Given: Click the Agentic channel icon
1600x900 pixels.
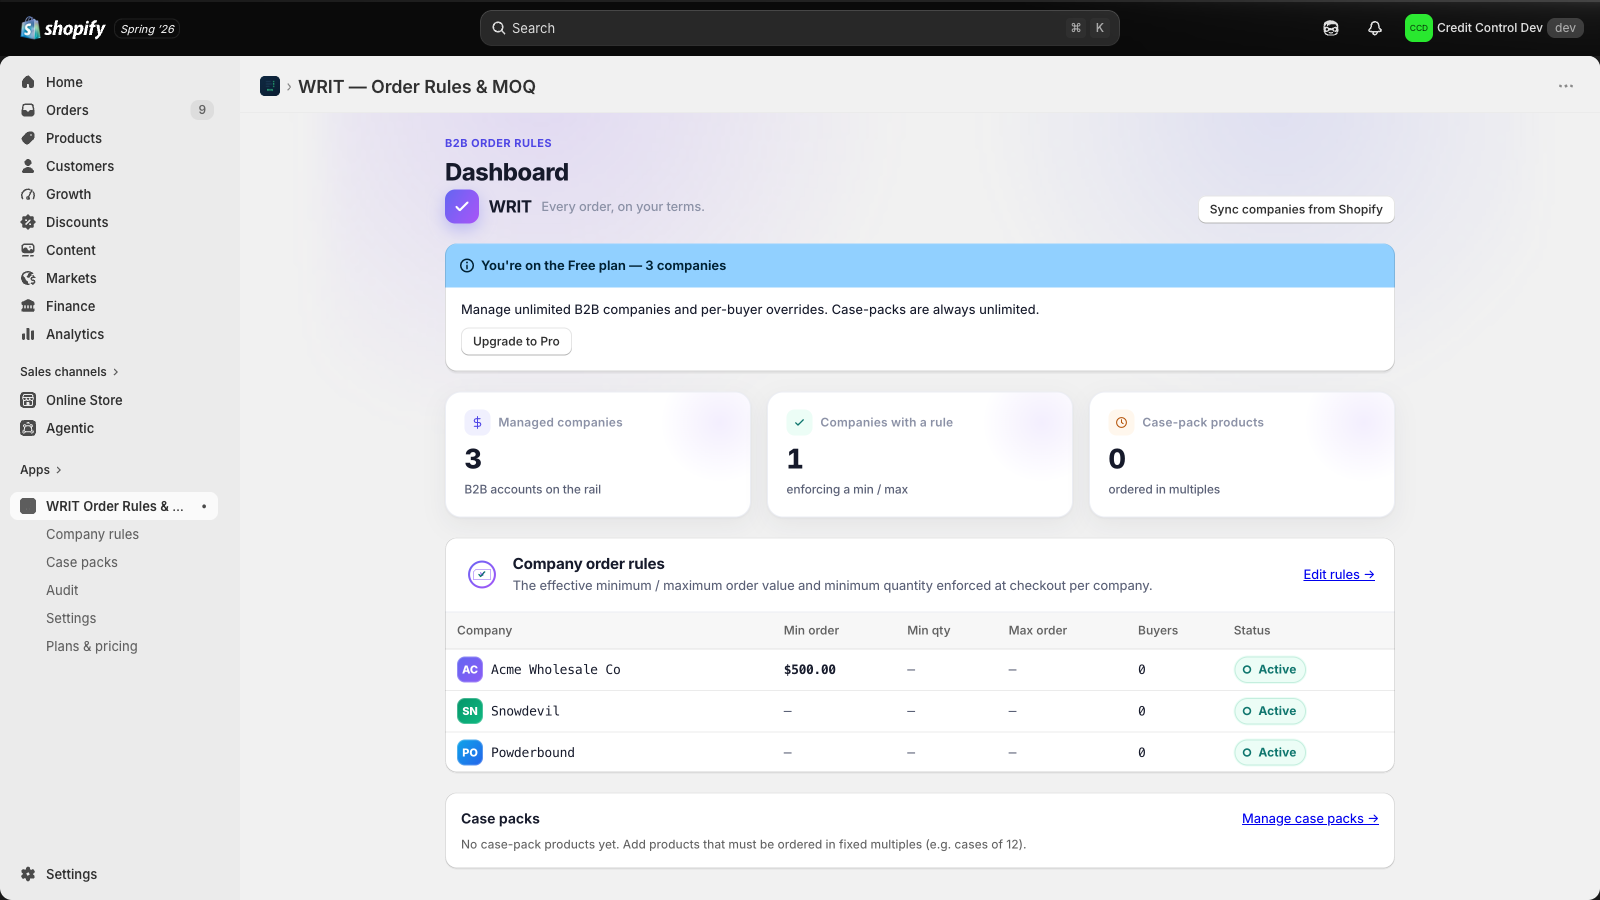Looking at the screenshot, I should coord(28,428).
